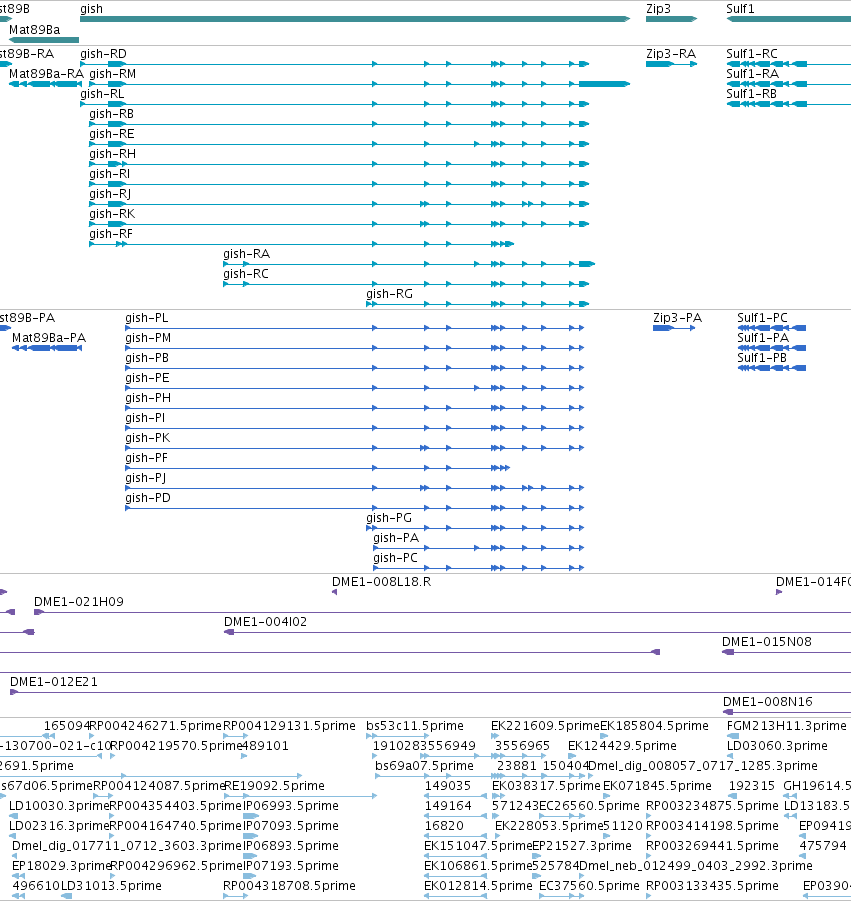Select protein gish-PJ
851x901 pixels.
355,488
